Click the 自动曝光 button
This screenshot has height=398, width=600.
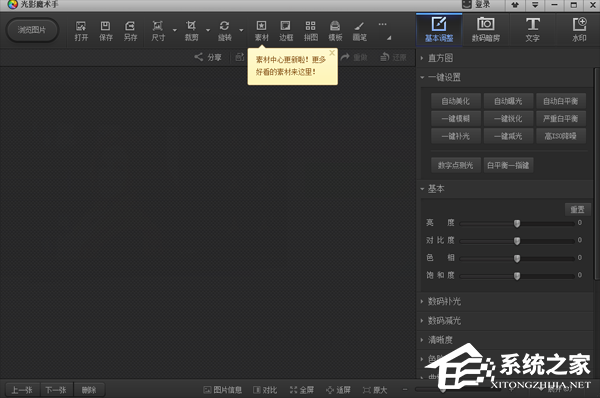pos(508,101)
